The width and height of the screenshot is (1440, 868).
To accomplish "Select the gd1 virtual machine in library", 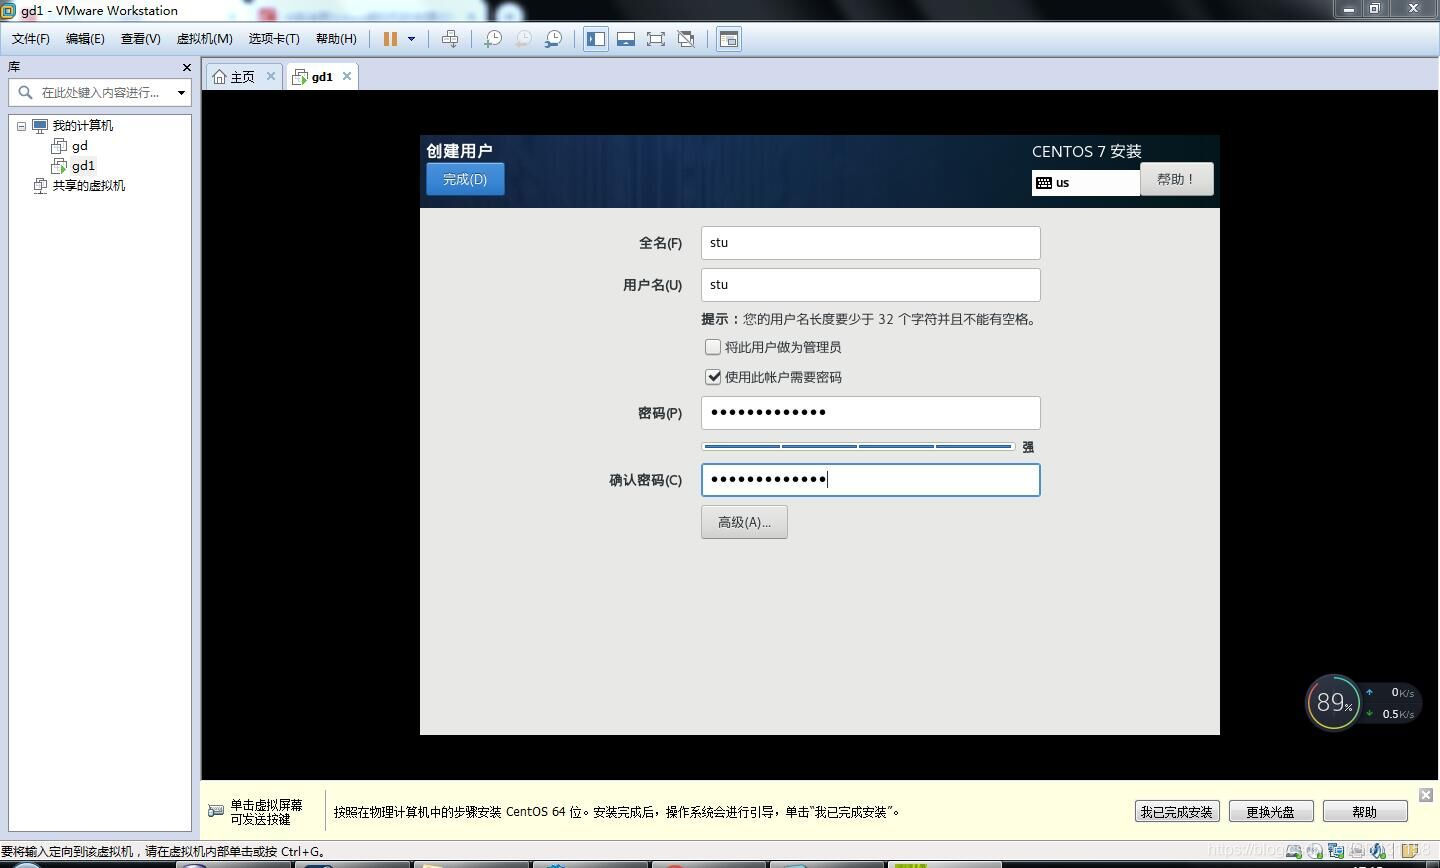I will click(83, 166).
